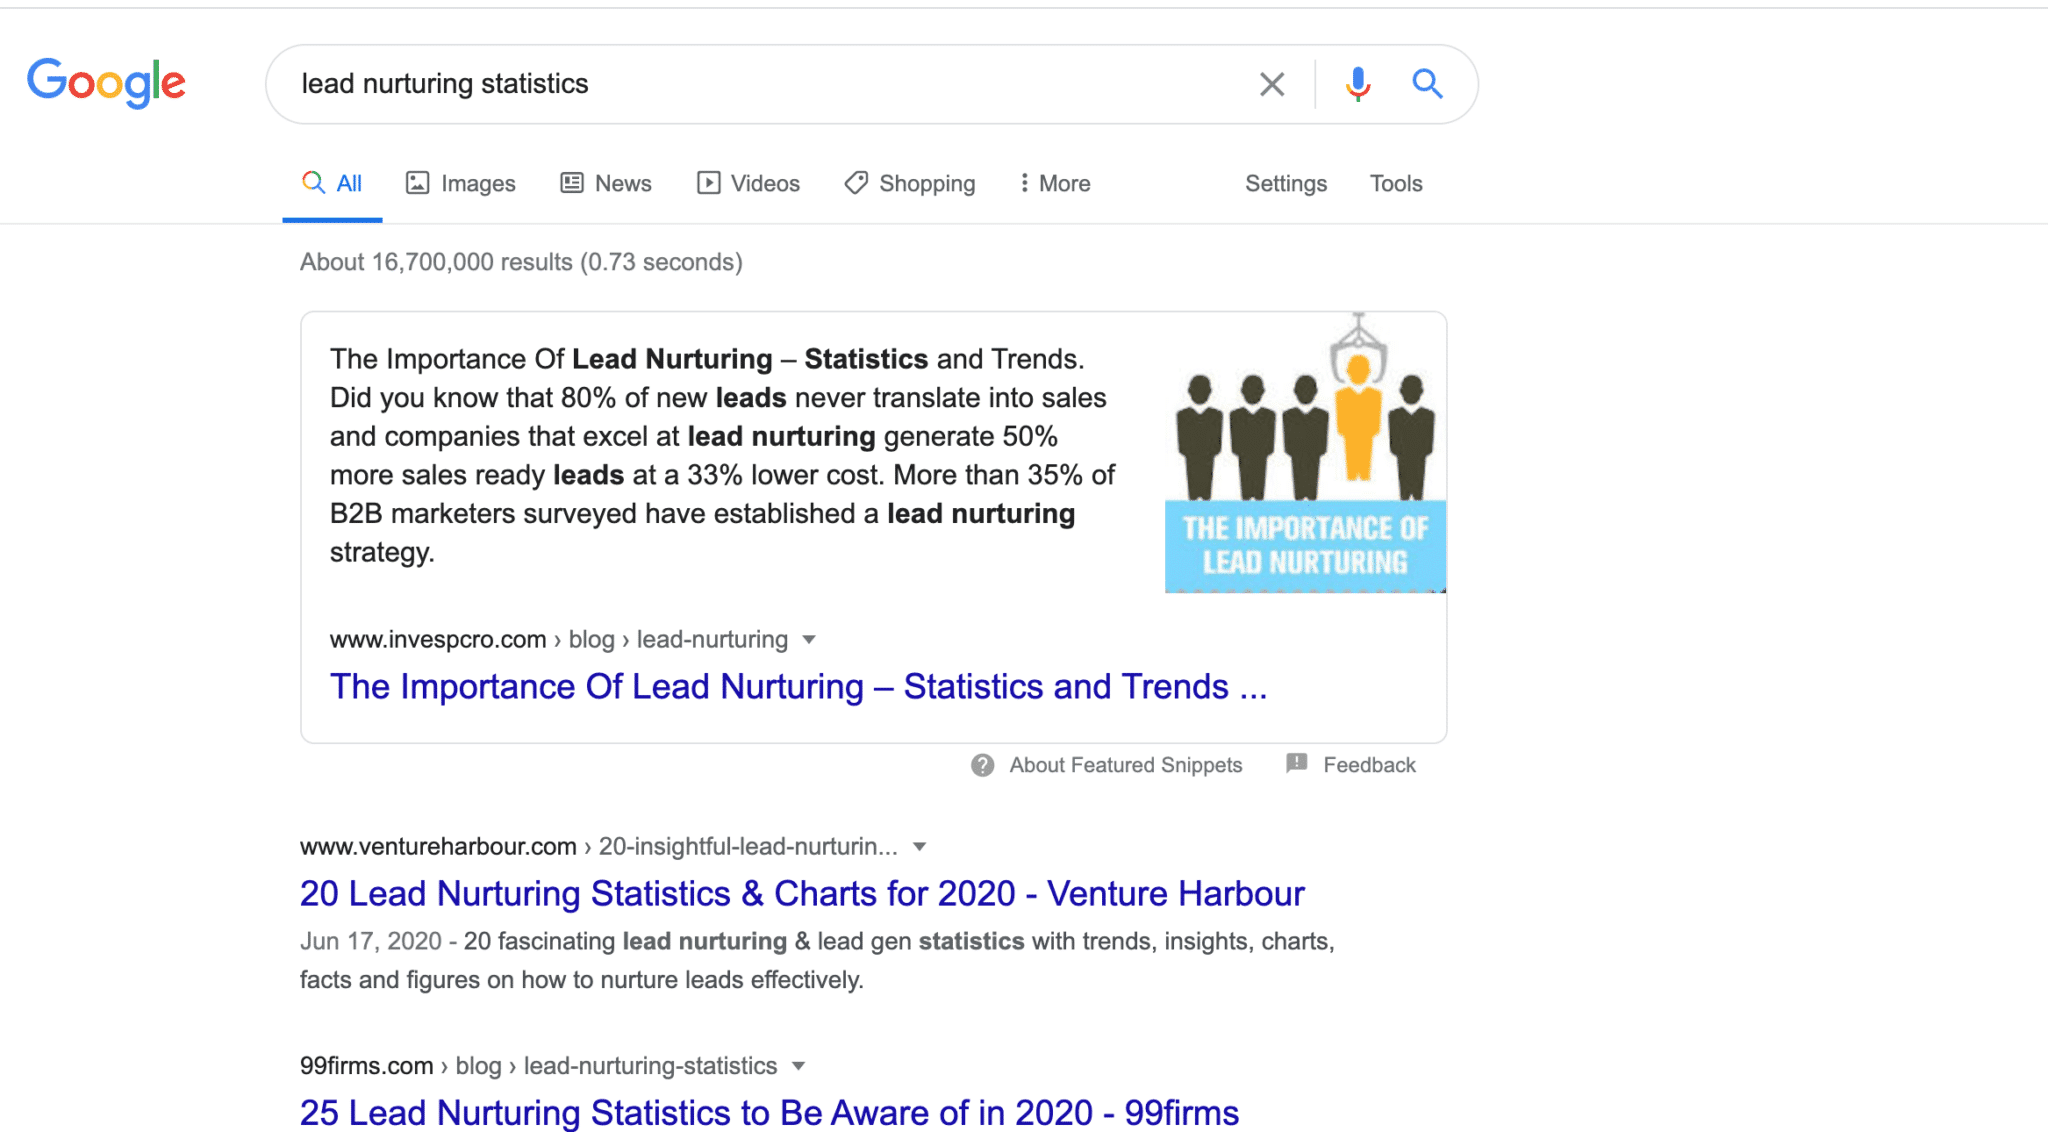2048x1132 pixels.
Task: Expand the More search options menu
Action: coord(1054,183)
